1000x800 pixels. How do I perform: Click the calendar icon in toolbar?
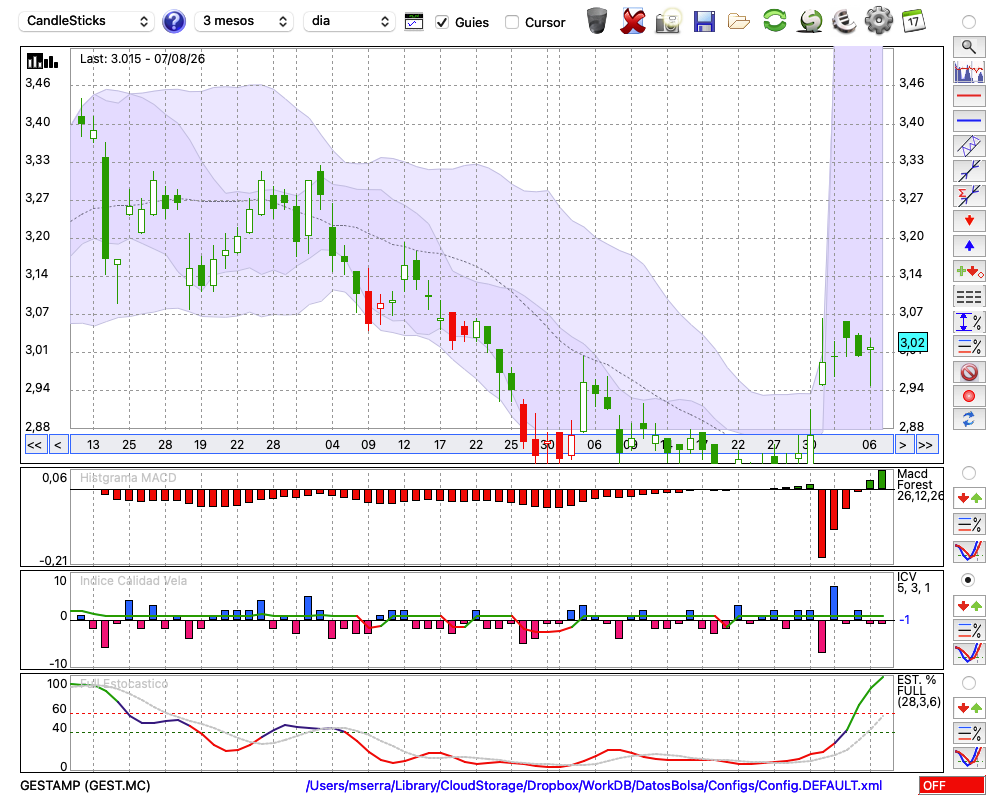pyautogui.click(x=913, y=21)
